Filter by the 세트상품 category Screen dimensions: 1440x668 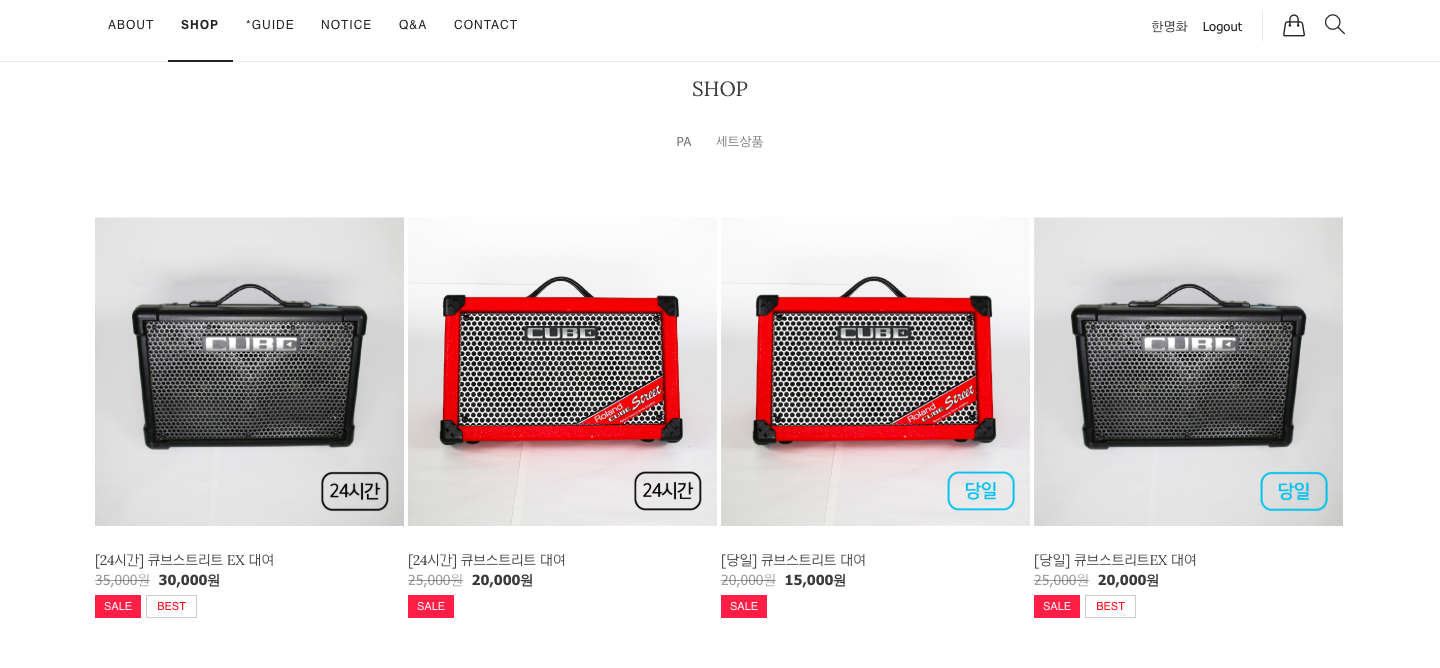(x=739, y=142)
